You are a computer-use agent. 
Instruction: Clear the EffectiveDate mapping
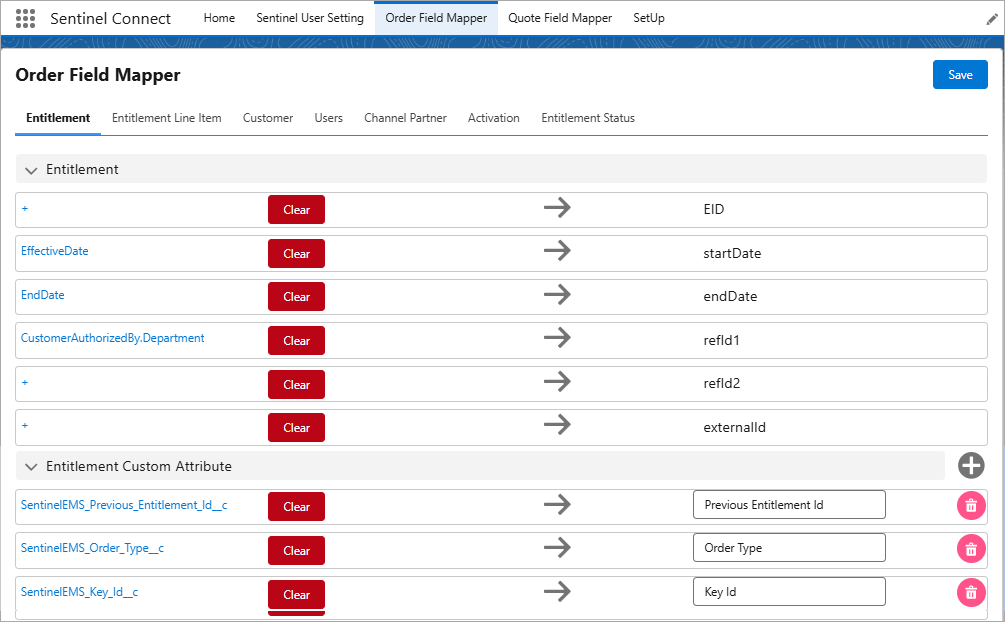point(296,254)
